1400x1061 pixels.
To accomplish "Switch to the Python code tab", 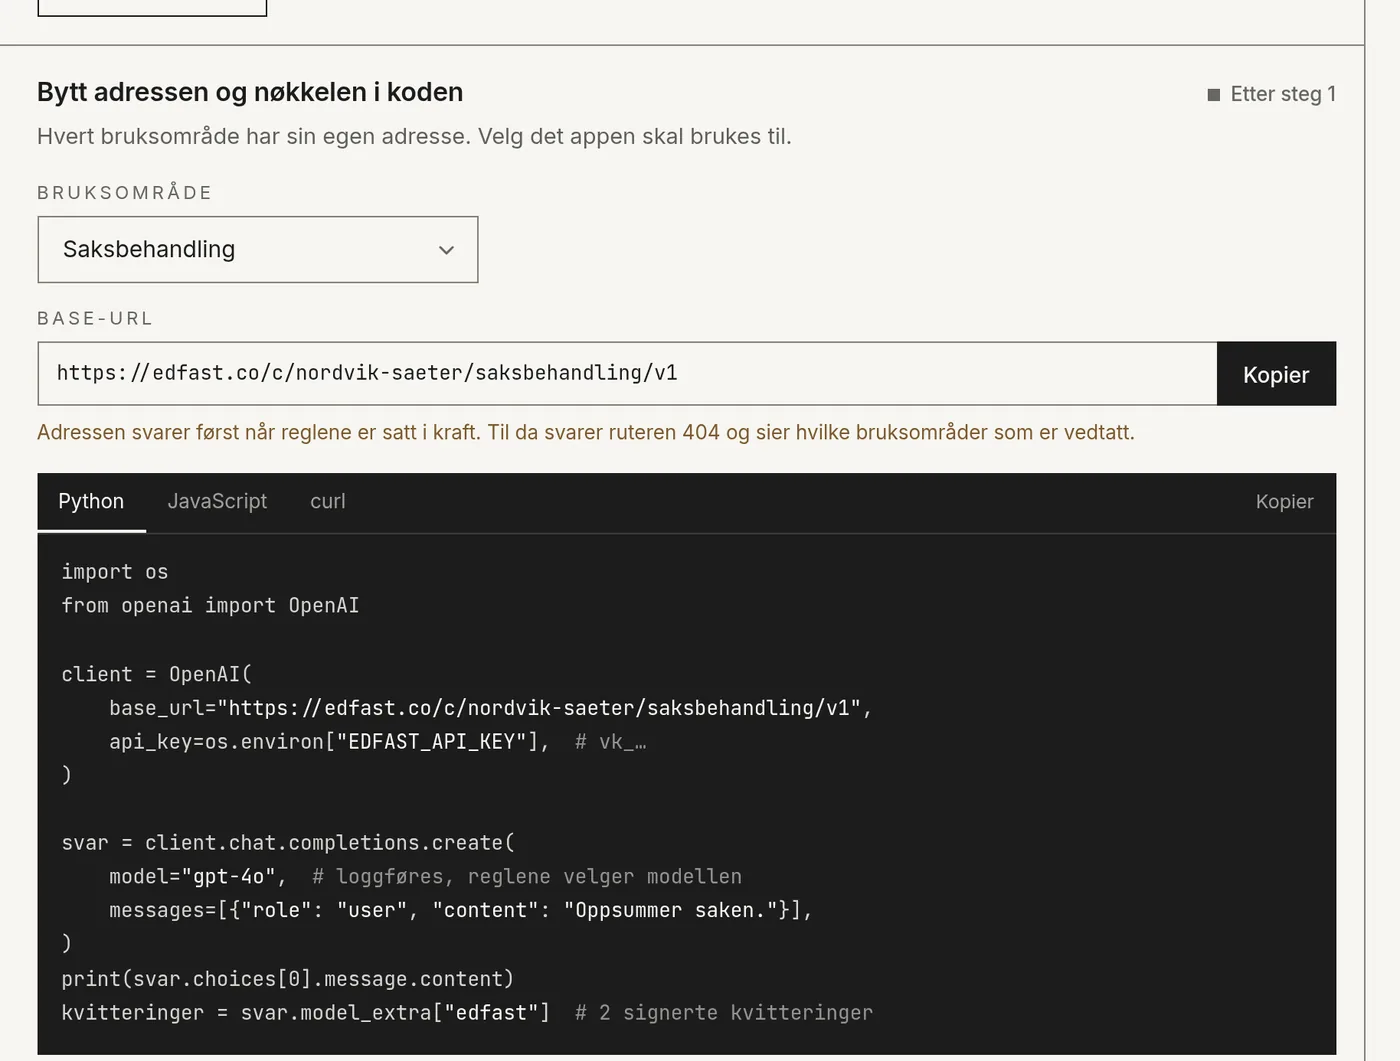I will [91, 502].
